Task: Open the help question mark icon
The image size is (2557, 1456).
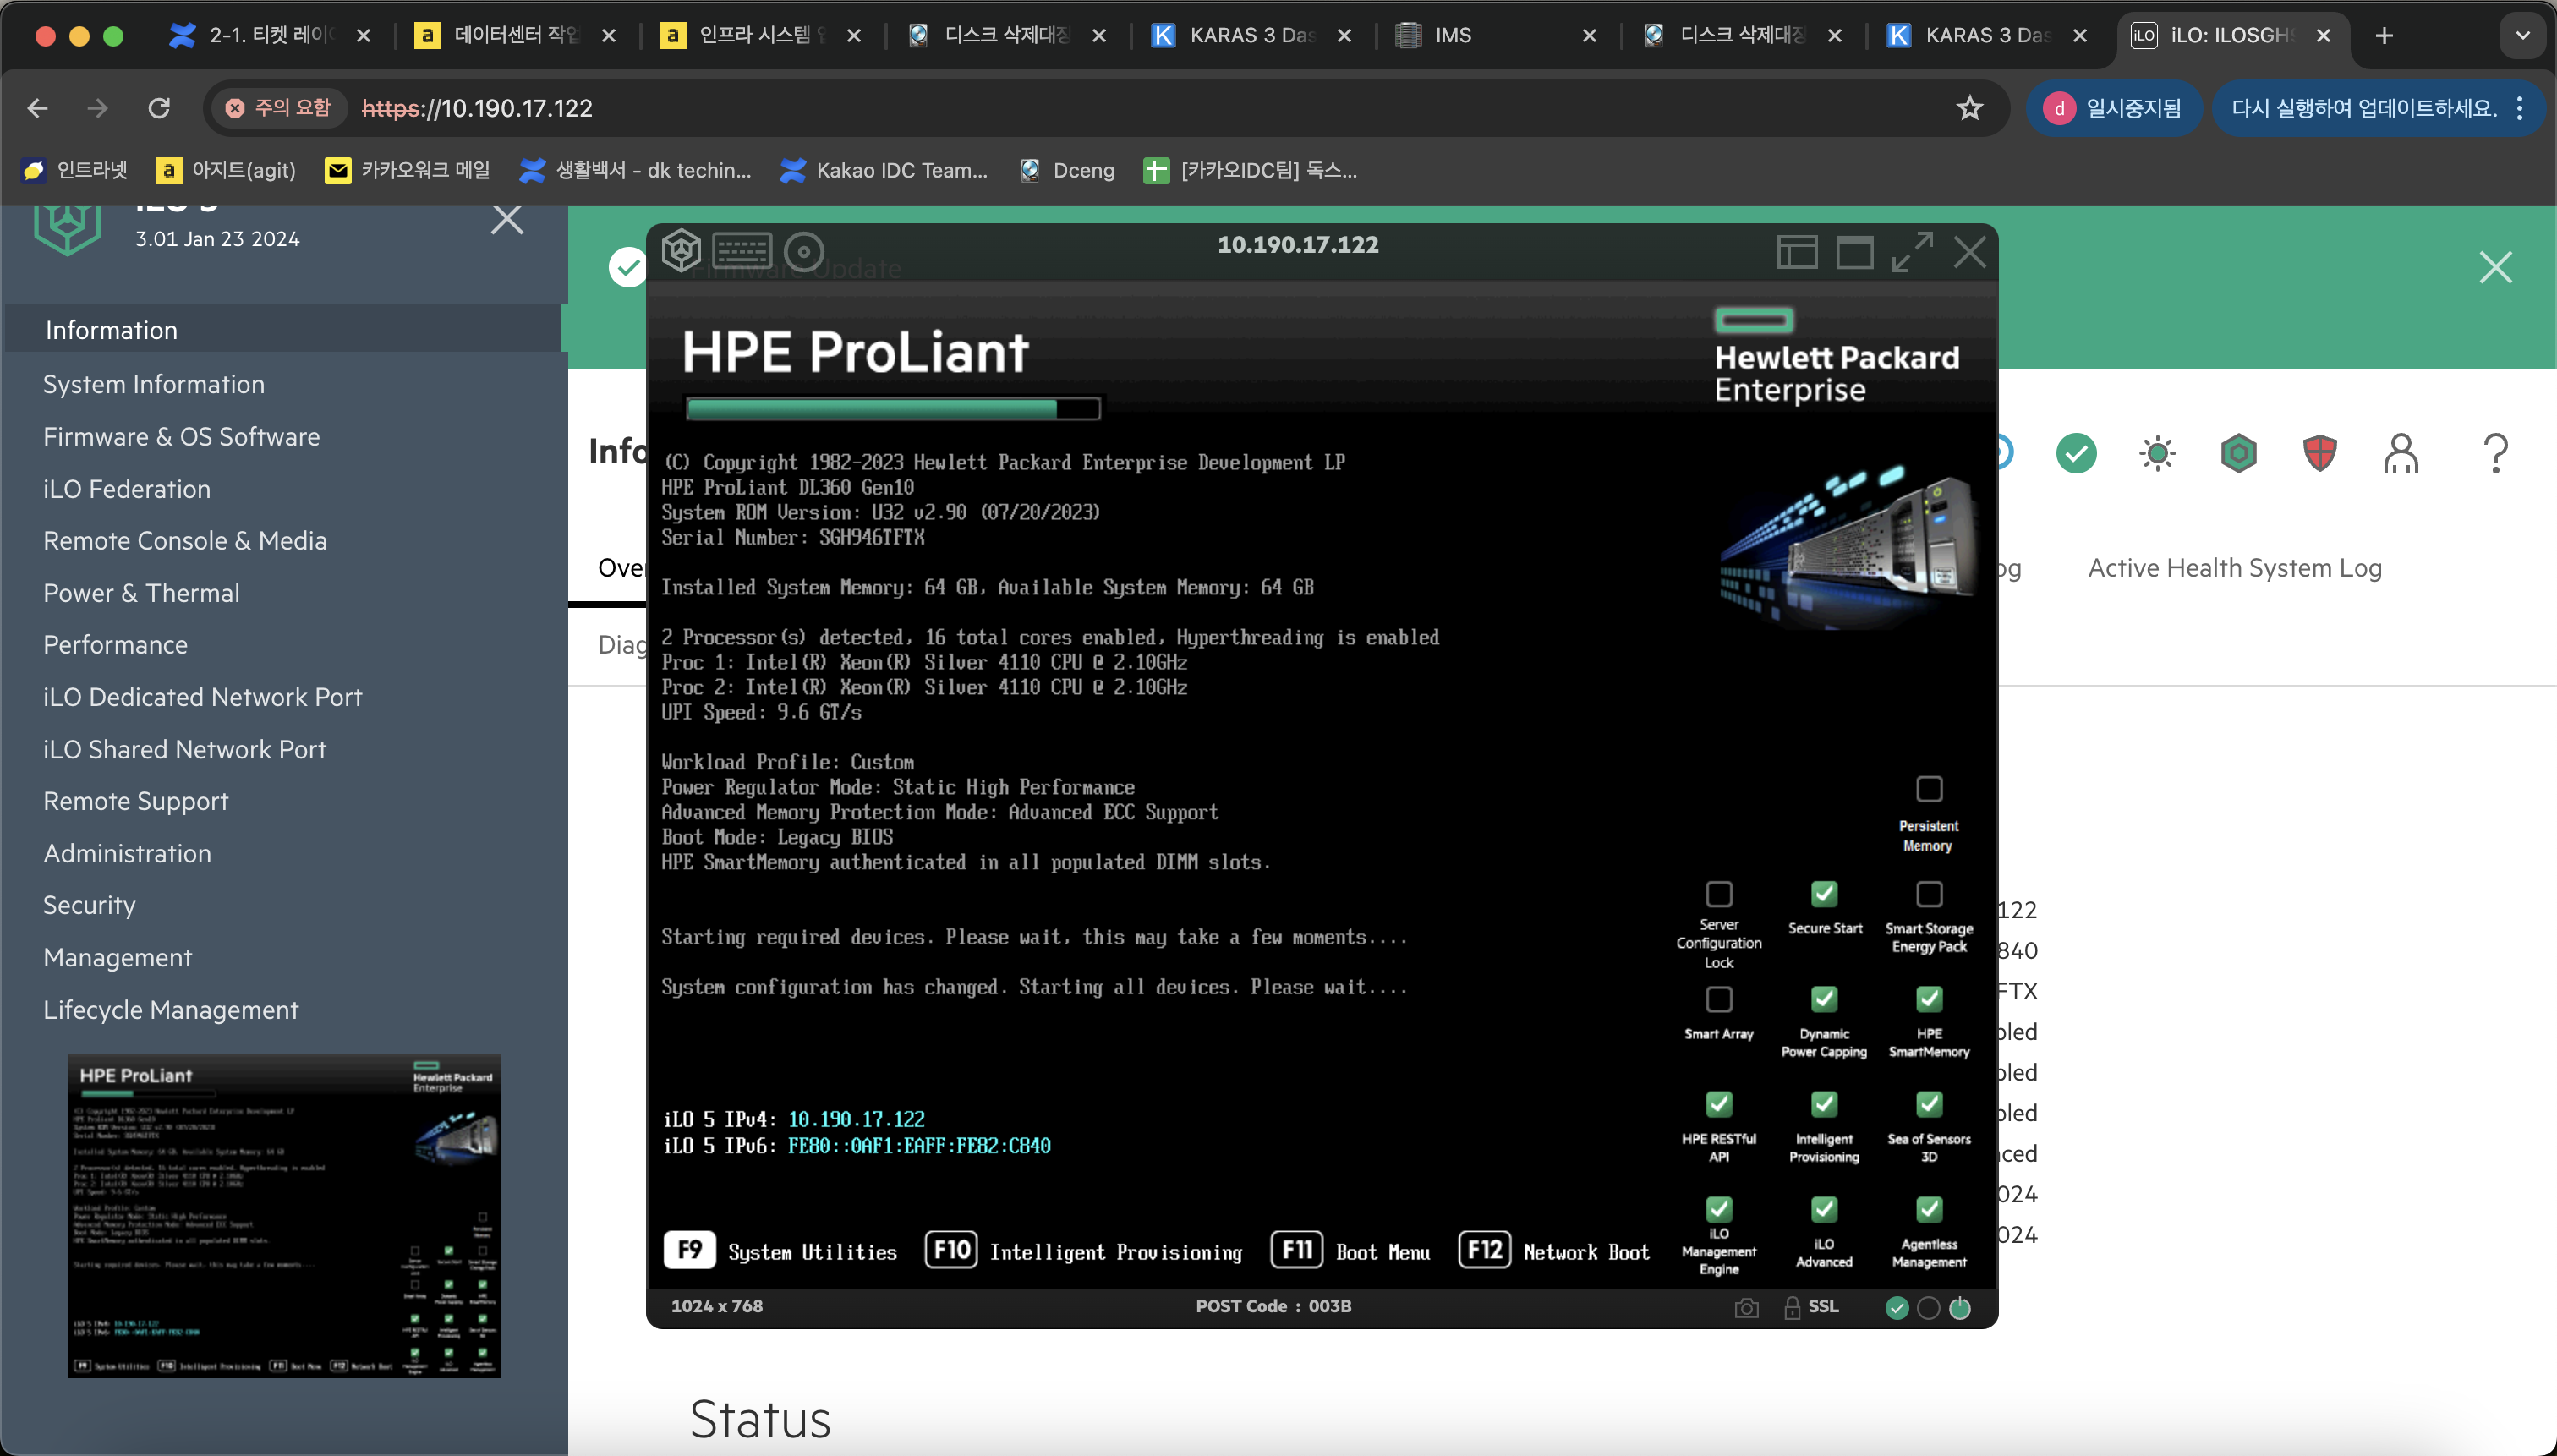Action: [x=2495, y=453]
